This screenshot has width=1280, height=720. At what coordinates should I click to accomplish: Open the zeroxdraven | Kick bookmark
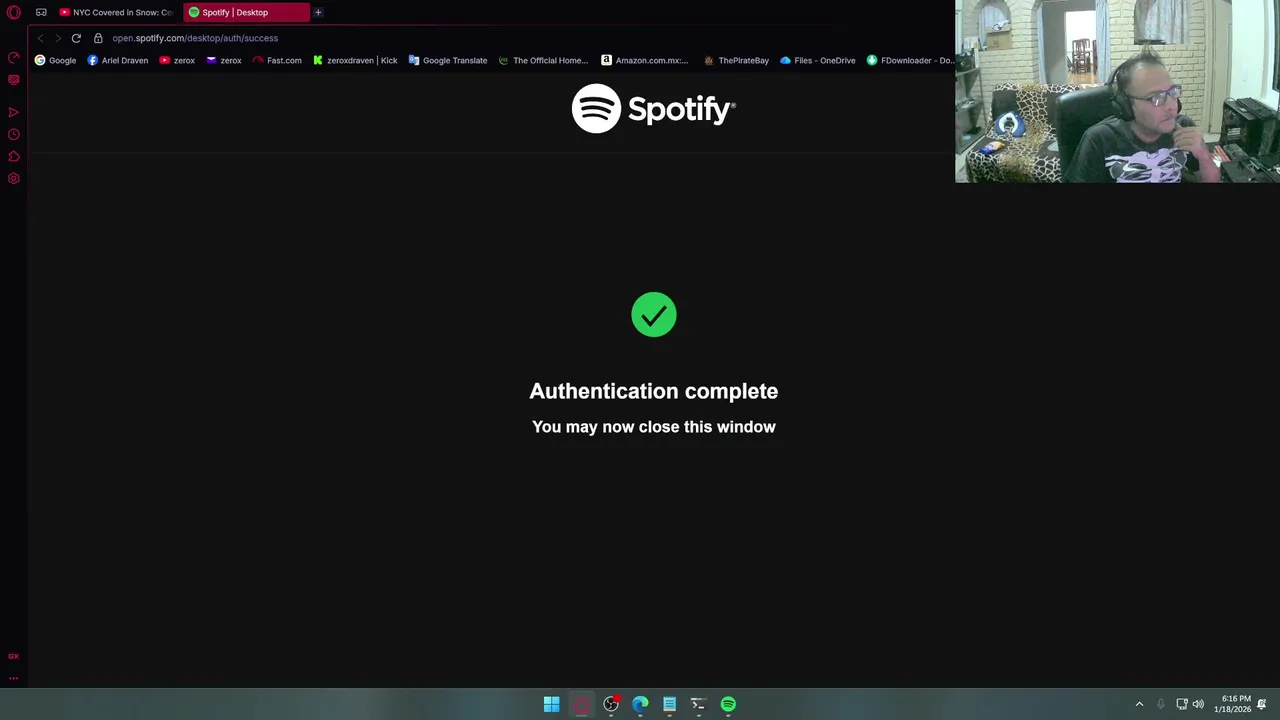[x=355, y=60]
